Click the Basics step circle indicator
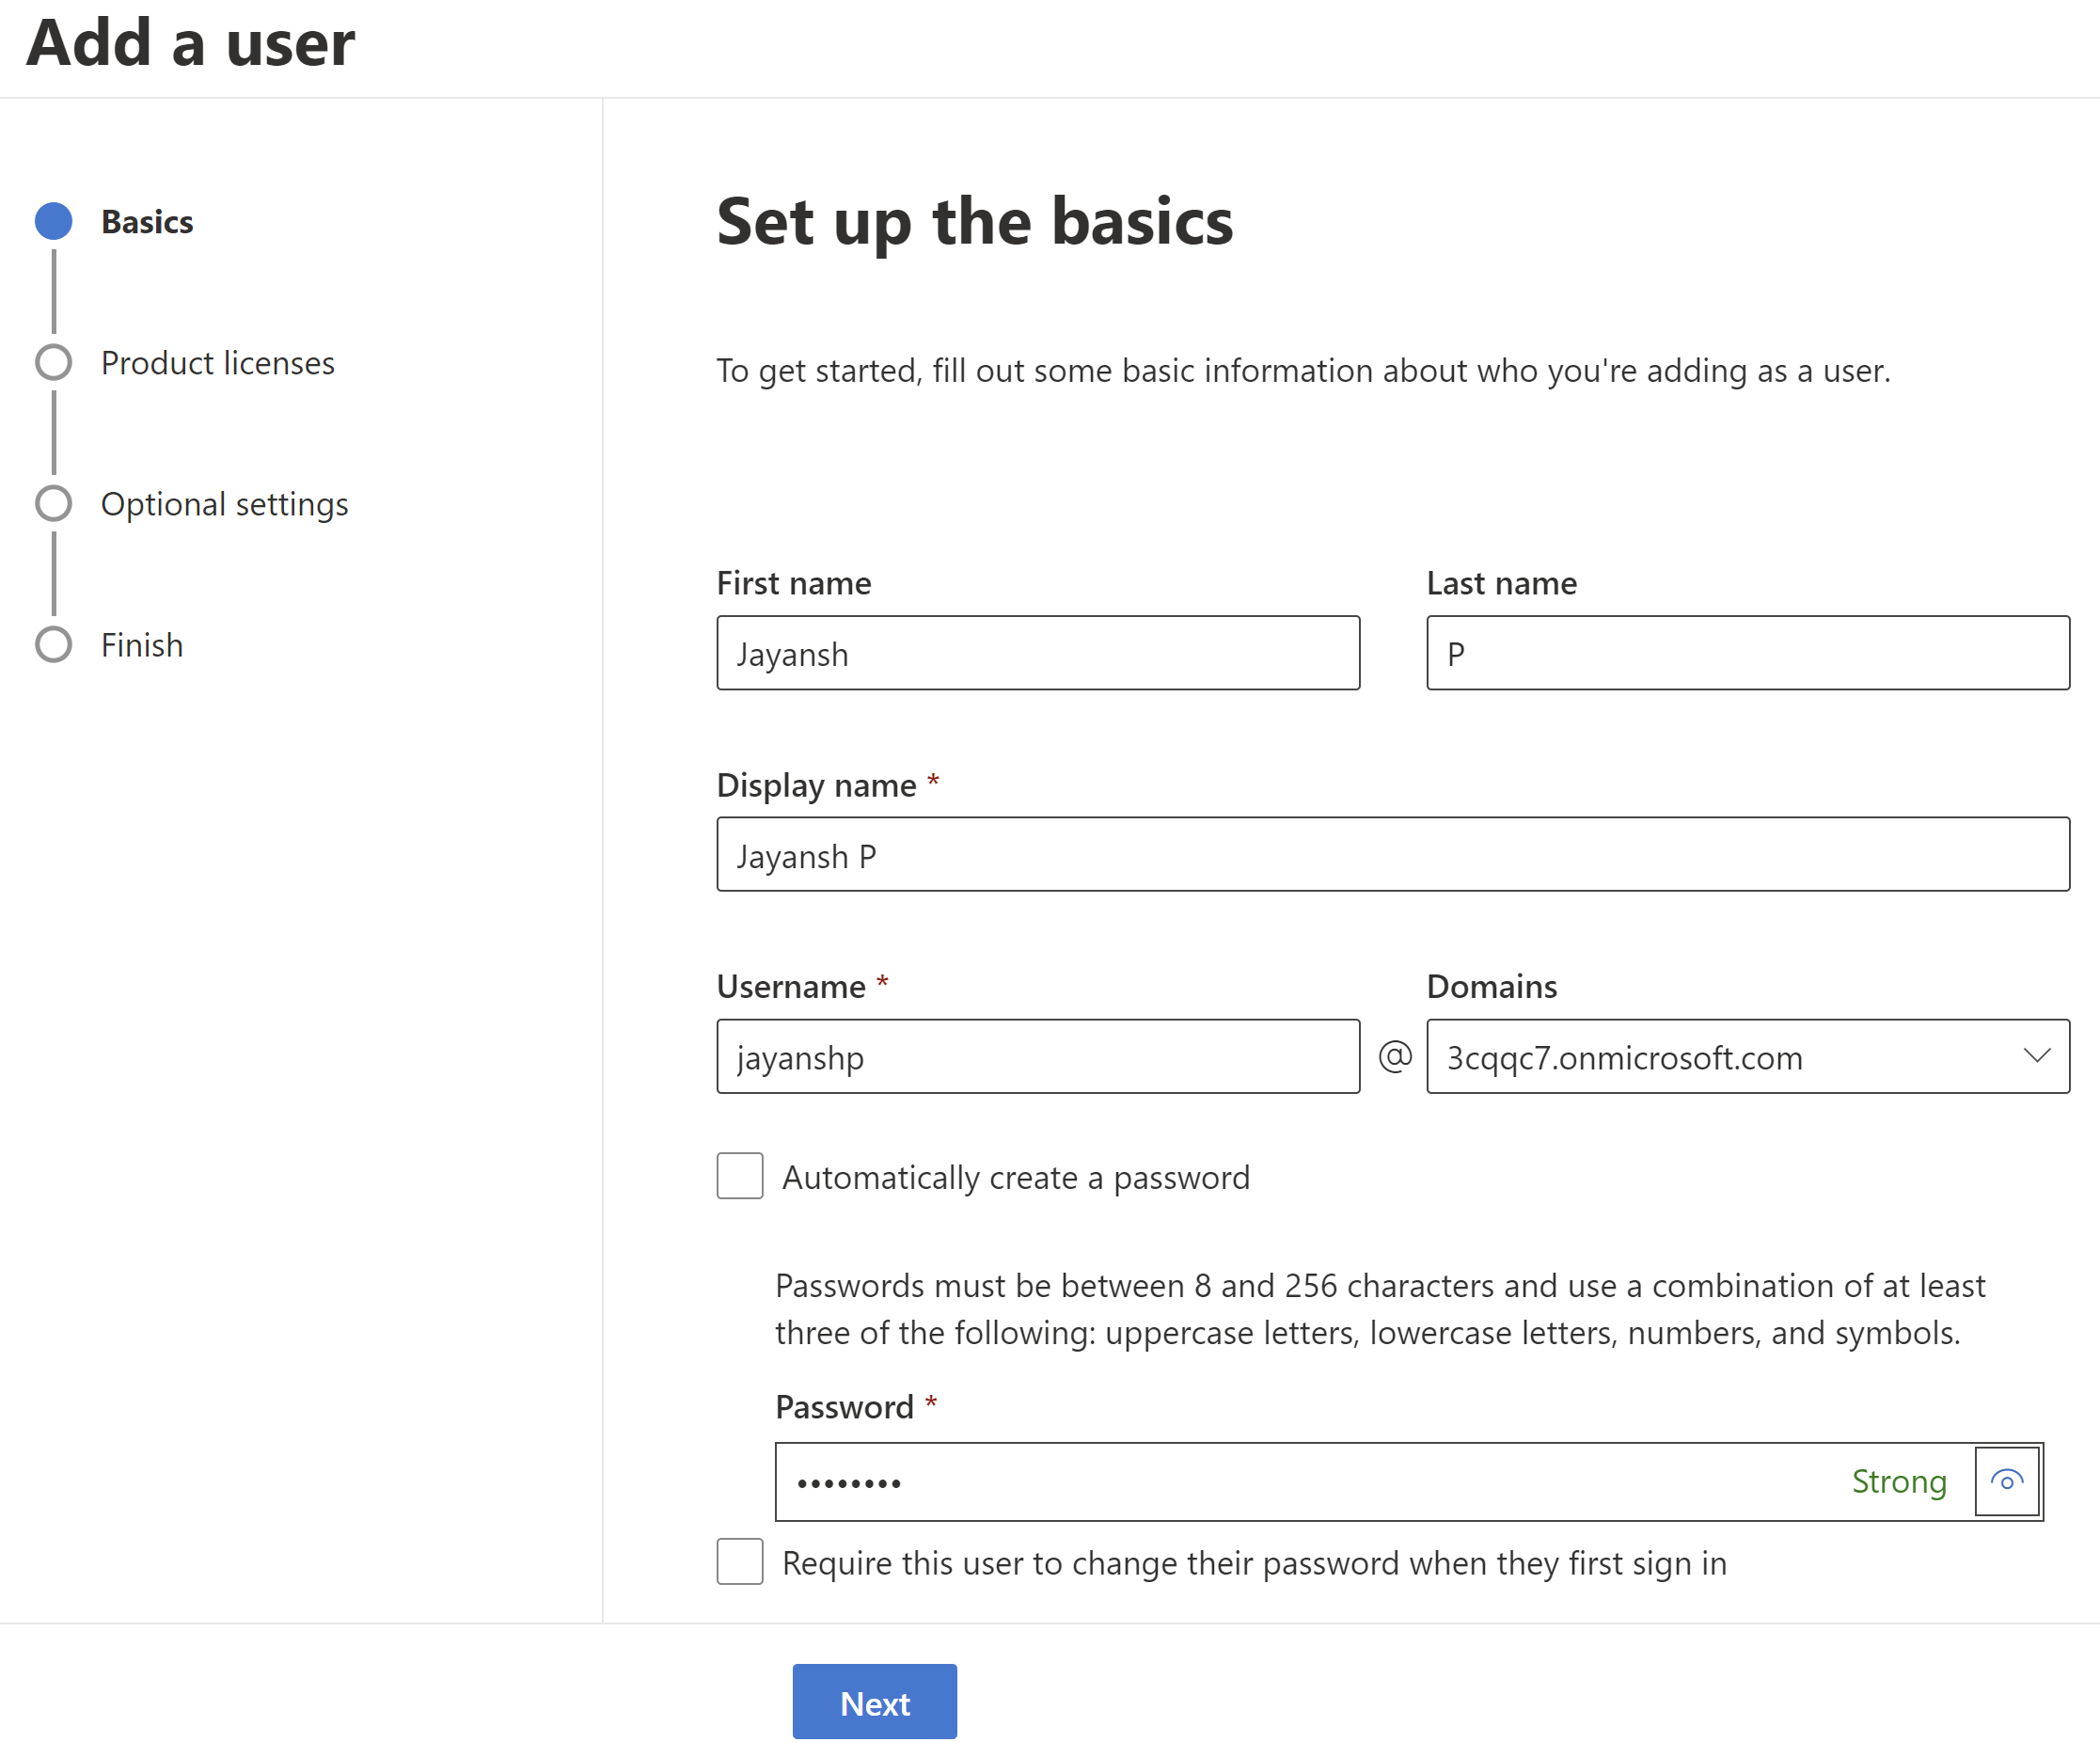The height and width of the screenshot is (1742, 2100). tap(54, 221)
